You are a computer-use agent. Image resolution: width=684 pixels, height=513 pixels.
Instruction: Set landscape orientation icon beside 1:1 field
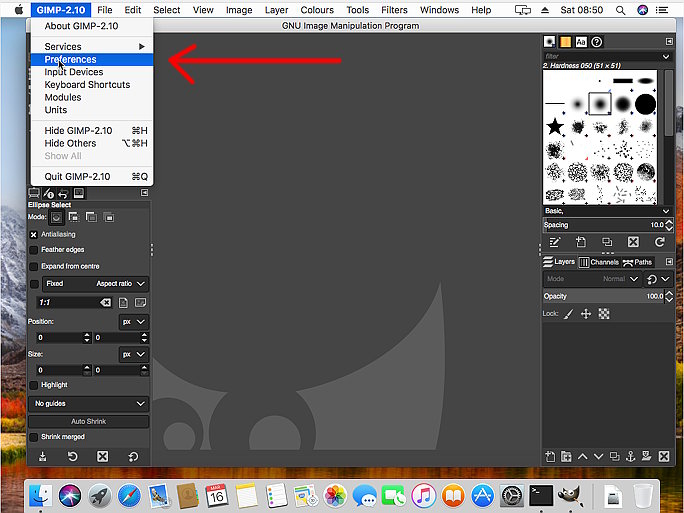(x=140, y=303)
